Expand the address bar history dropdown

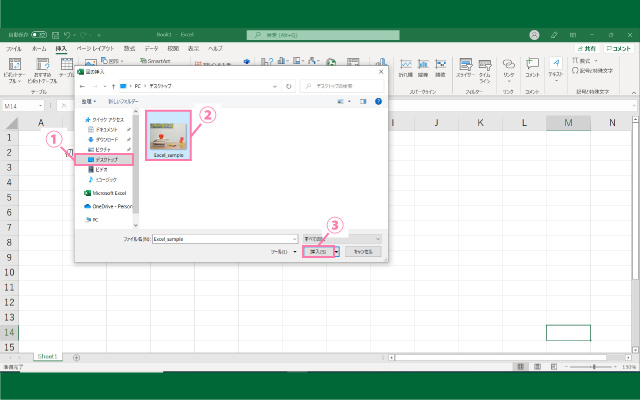(275, 86)
